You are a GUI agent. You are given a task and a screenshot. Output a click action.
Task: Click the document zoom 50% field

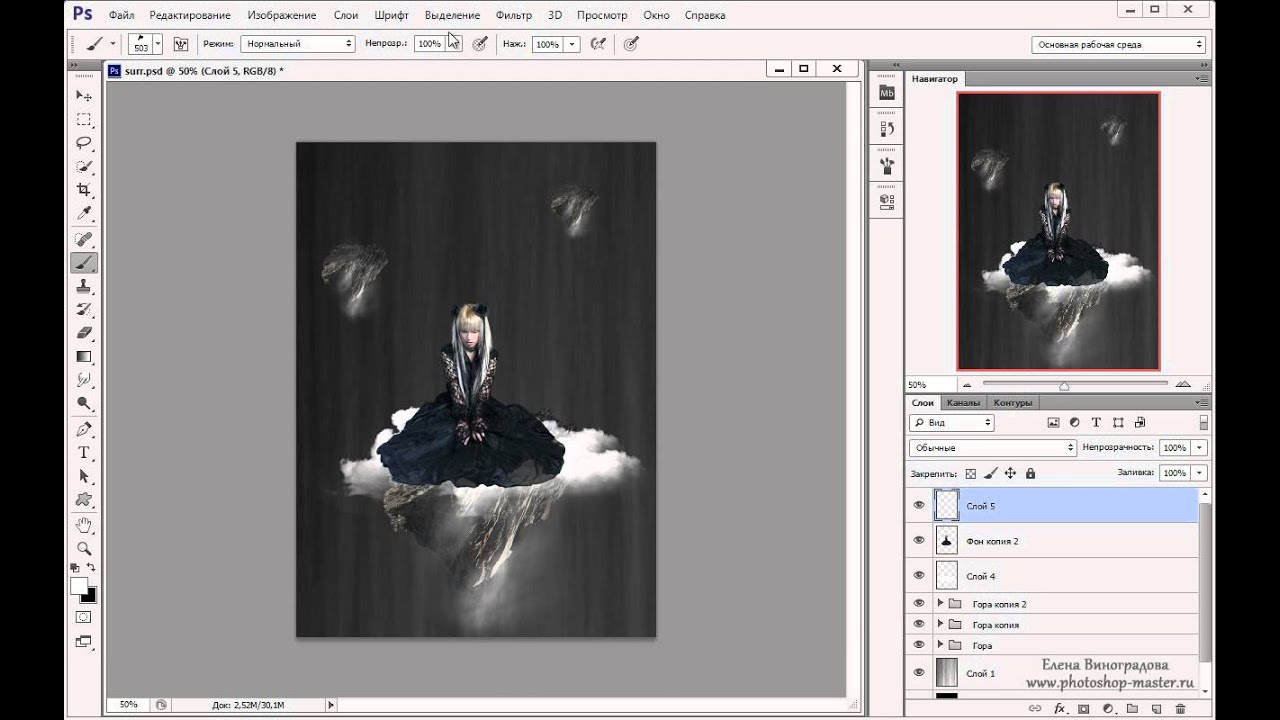click(128, 705)
